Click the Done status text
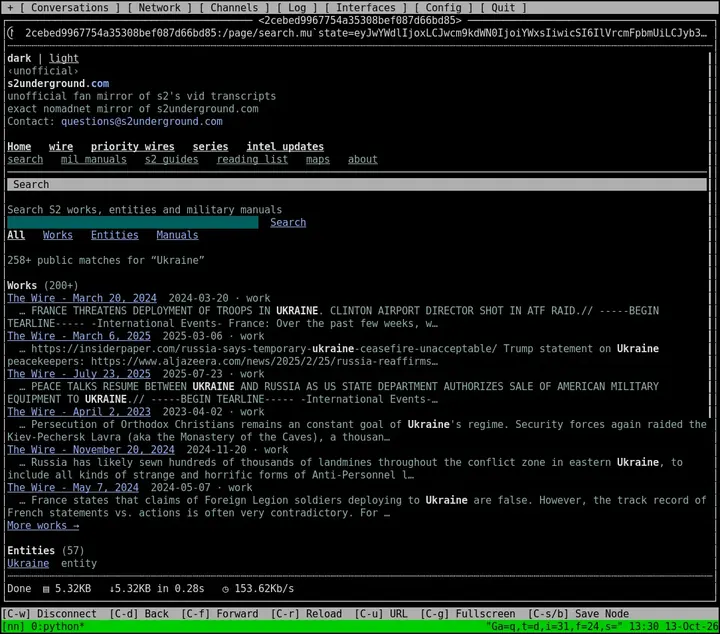The width and height of the screenshot is (720, 634). (19, 589)
